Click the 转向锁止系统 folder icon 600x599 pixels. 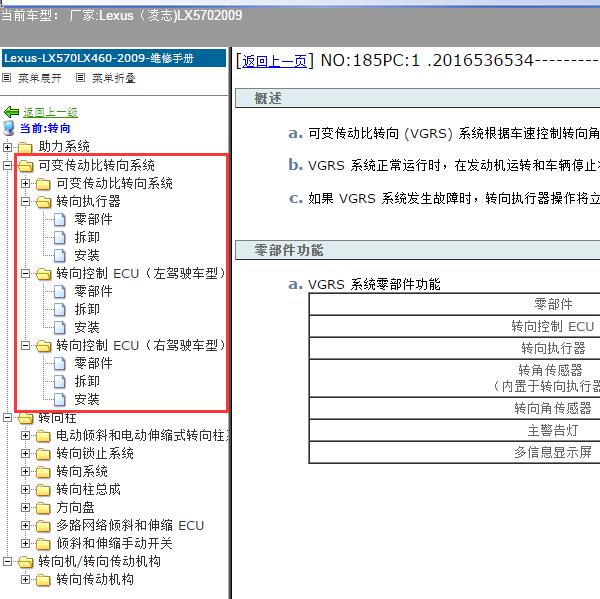pos(43,454)
